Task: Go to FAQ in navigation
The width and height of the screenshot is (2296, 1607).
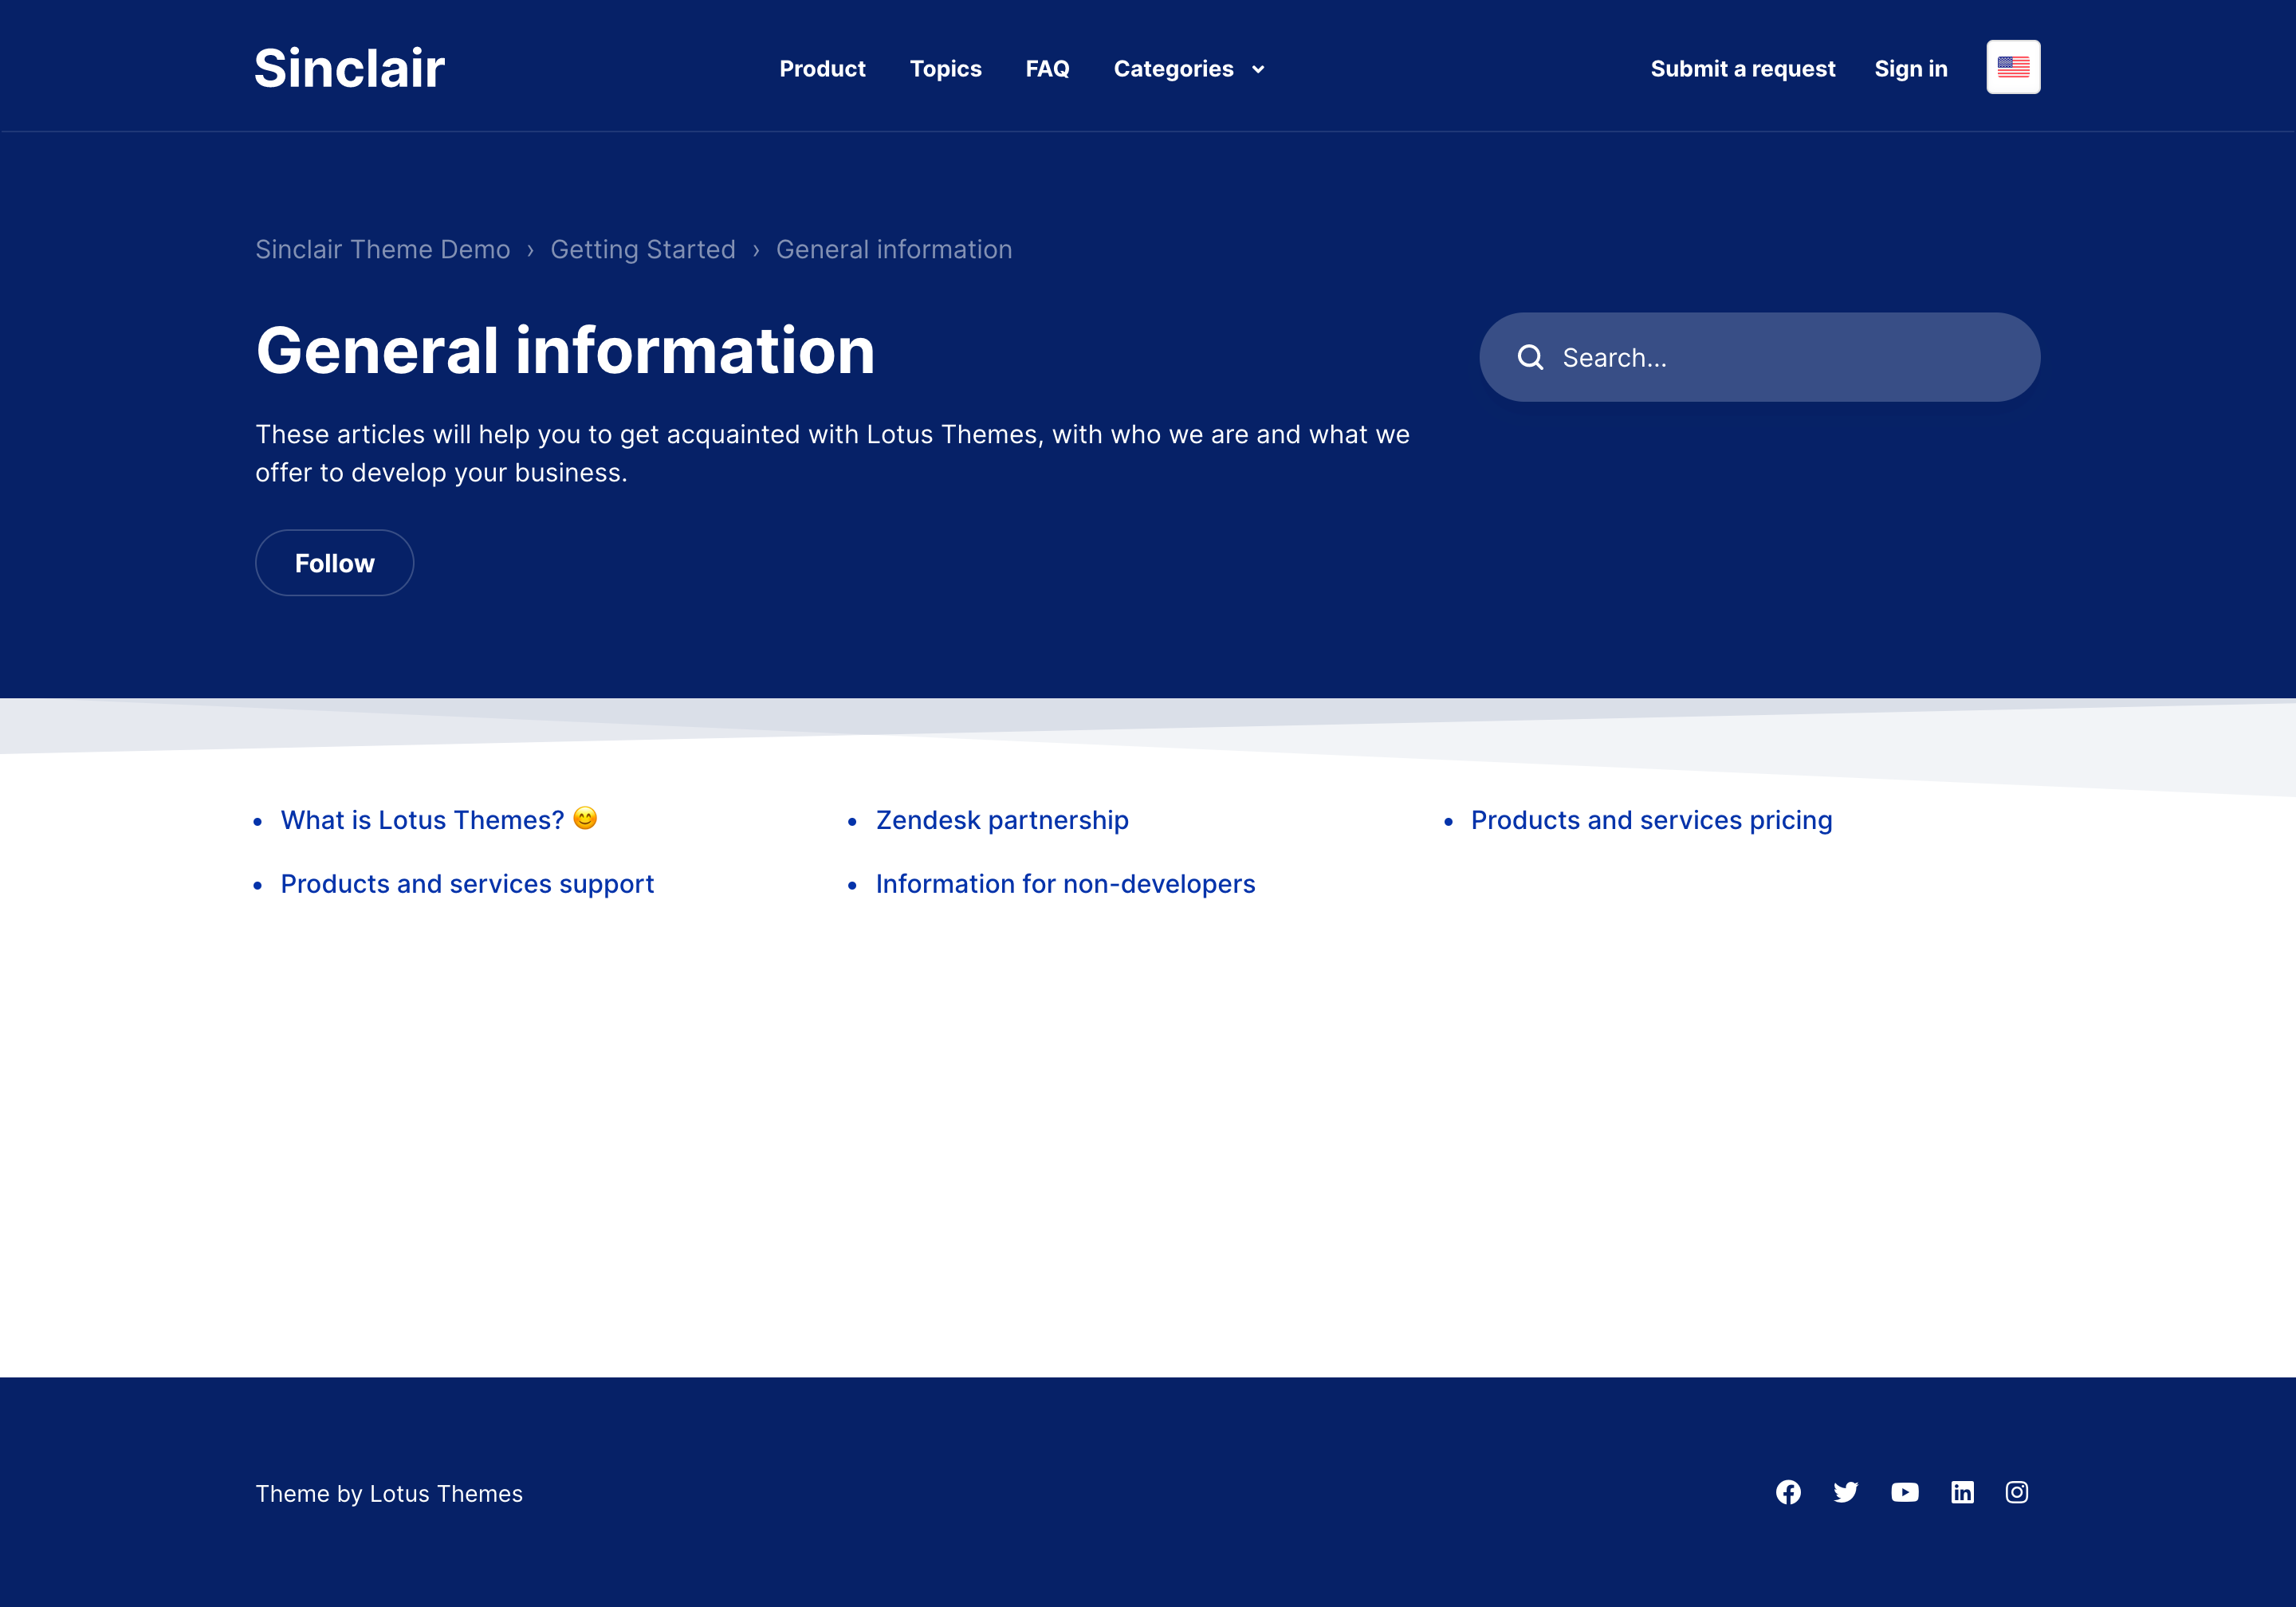Action: click(1047, 69)
